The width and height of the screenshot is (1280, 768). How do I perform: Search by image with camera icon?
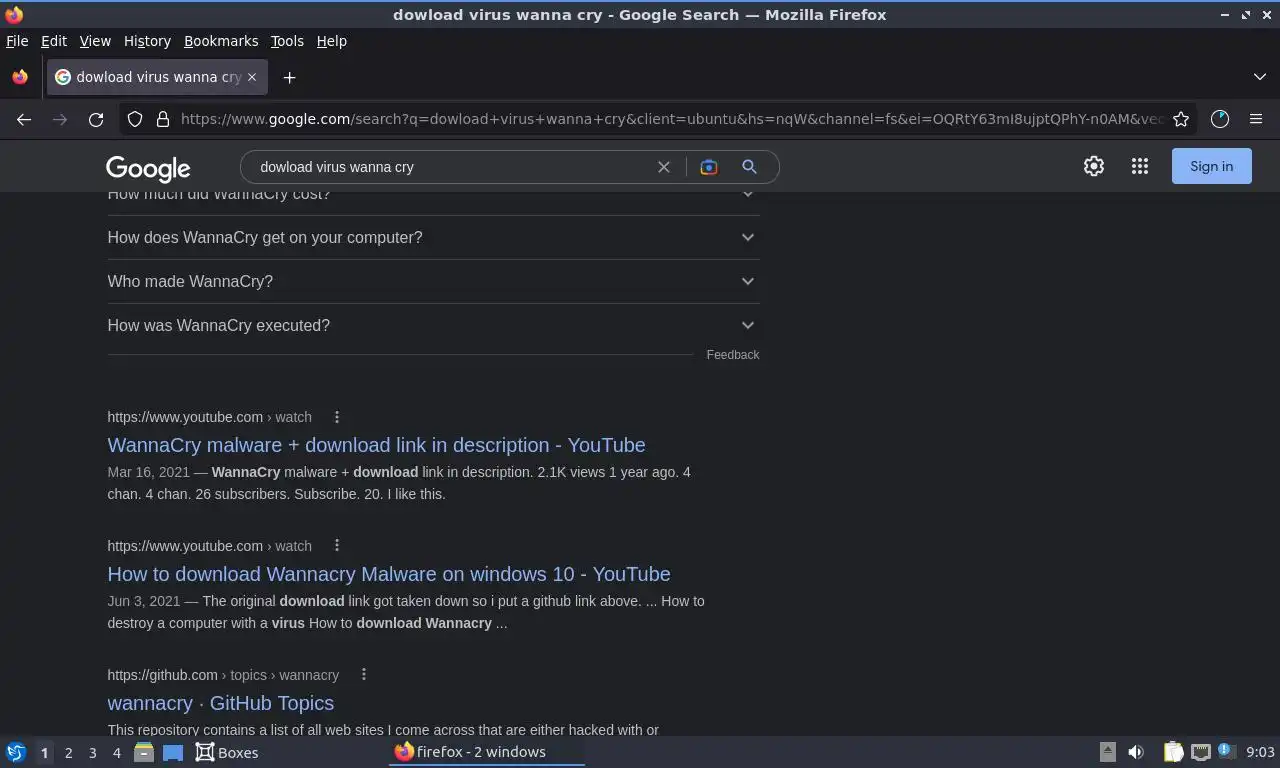pos(709,167)
